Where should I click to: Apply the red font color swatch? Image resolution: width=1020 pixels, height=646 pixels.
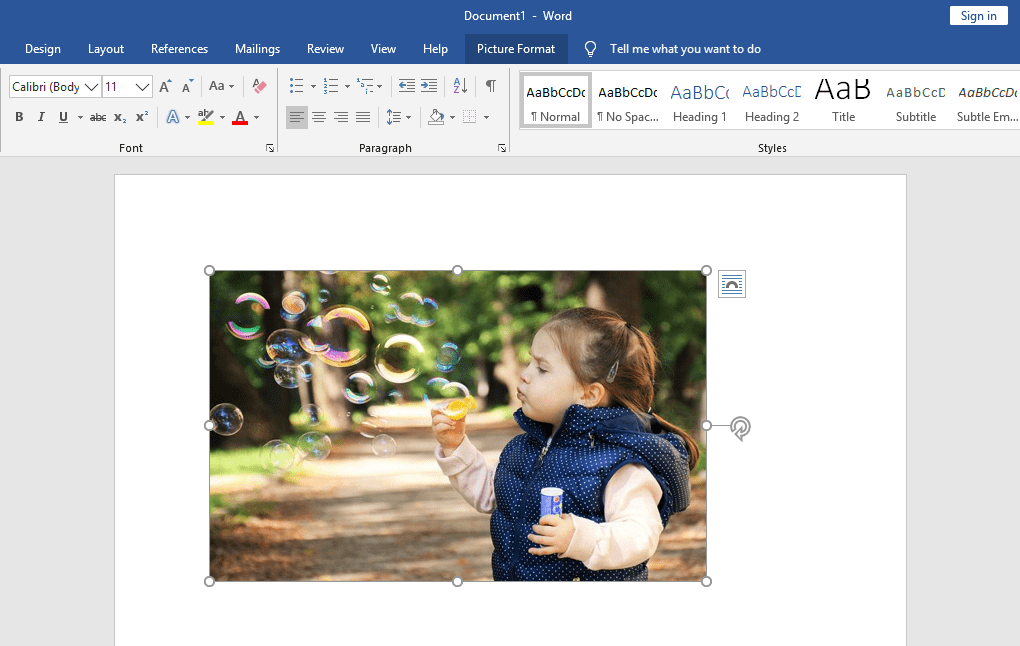(240, 117)
